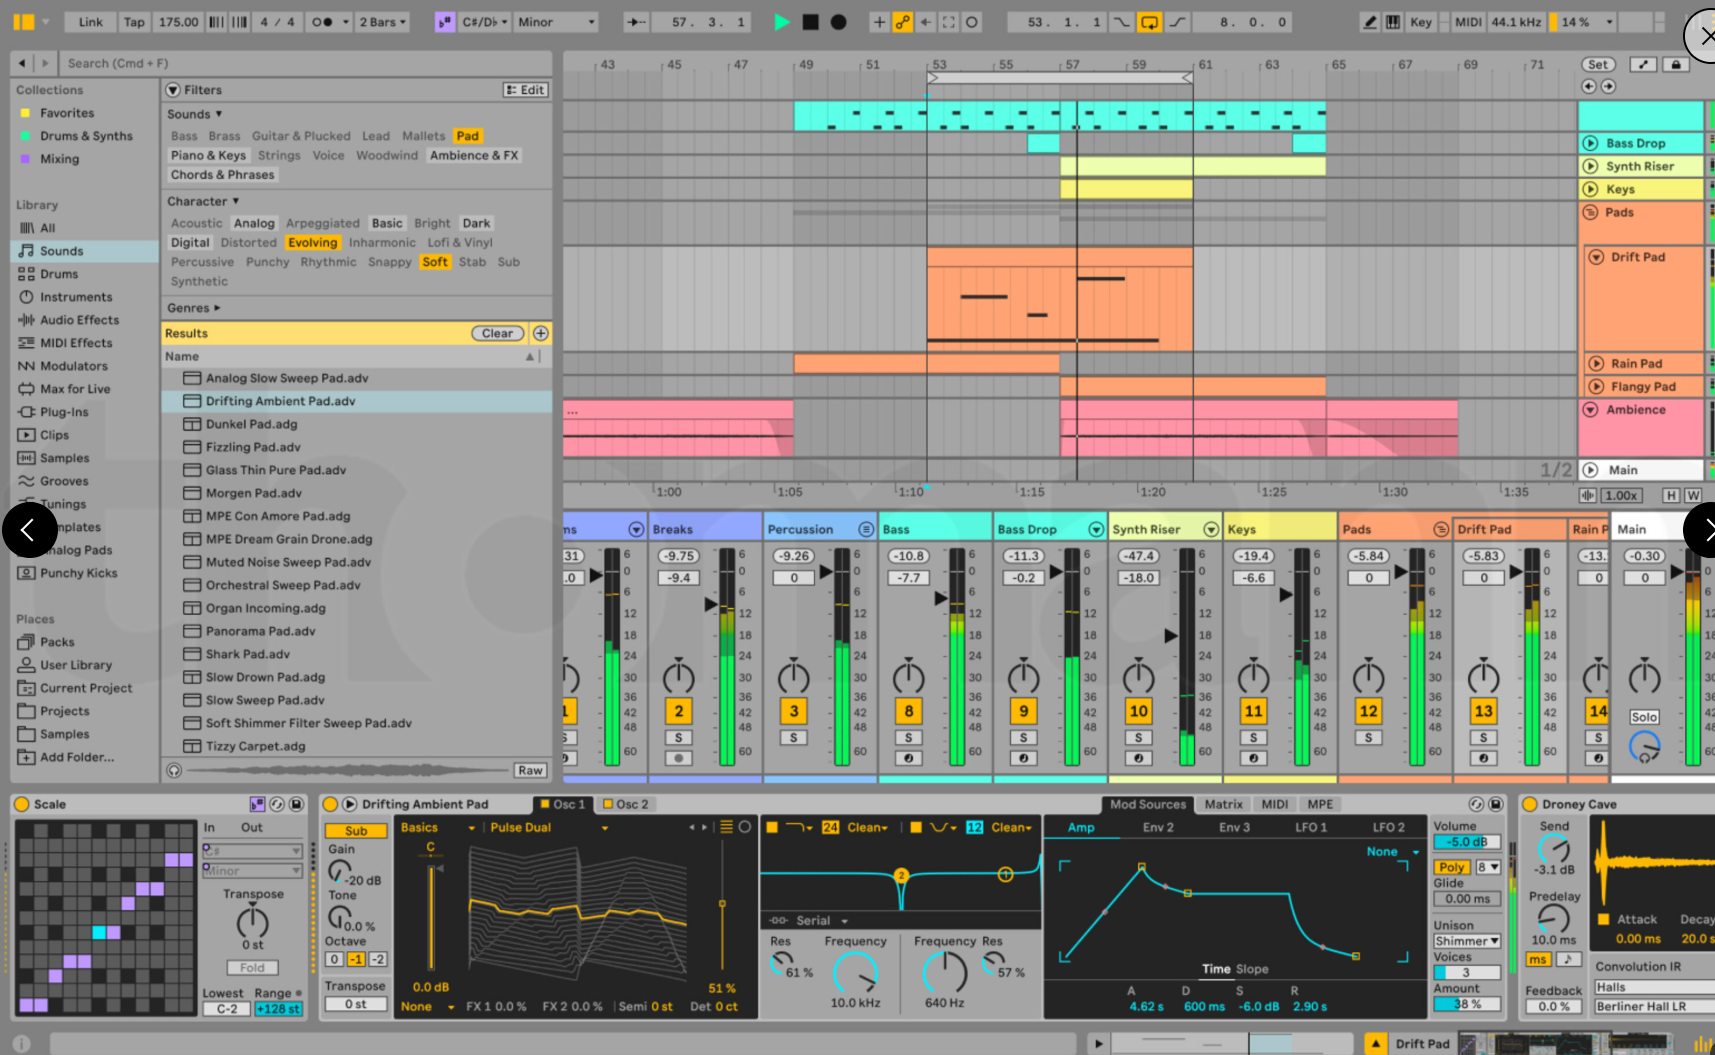The height and width of the screenshot is (1055, 1715).
Task: Toggle the Draw Mode pencil icon
Action: coord(1369,22)
